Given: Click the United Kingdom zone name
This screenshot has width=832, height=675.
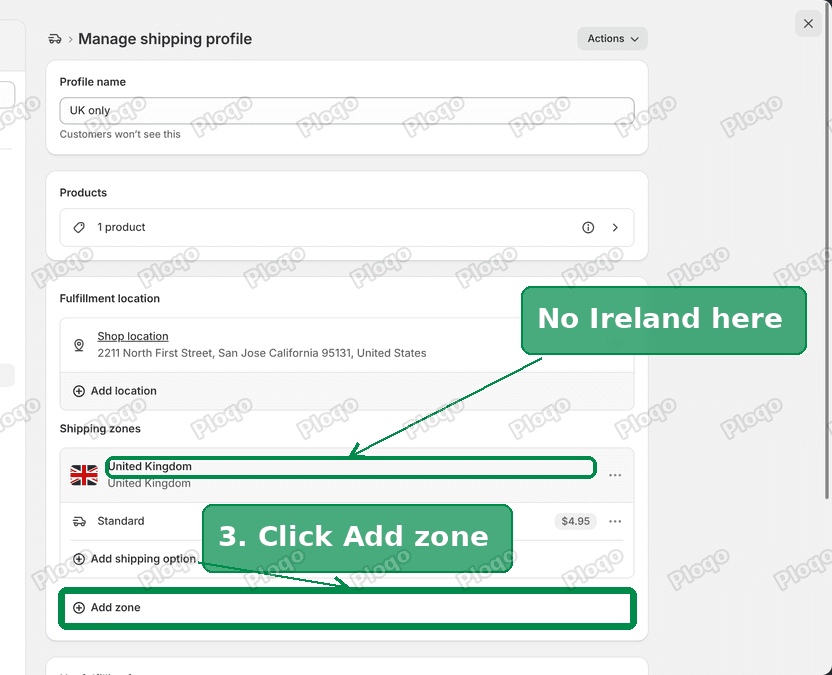Looking at the screenshot, I should click(x=150, y=466).
